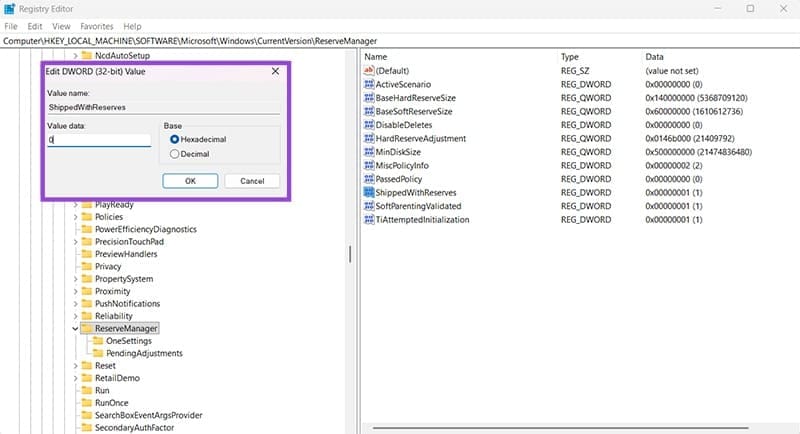Collapse the ReserveManager tree node

coord(76,329)
